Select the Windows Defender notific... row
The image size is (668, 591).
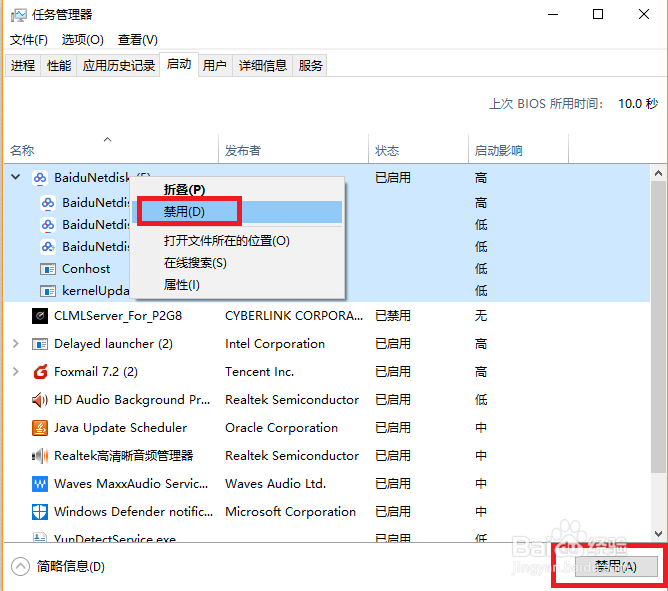[327, 512]
